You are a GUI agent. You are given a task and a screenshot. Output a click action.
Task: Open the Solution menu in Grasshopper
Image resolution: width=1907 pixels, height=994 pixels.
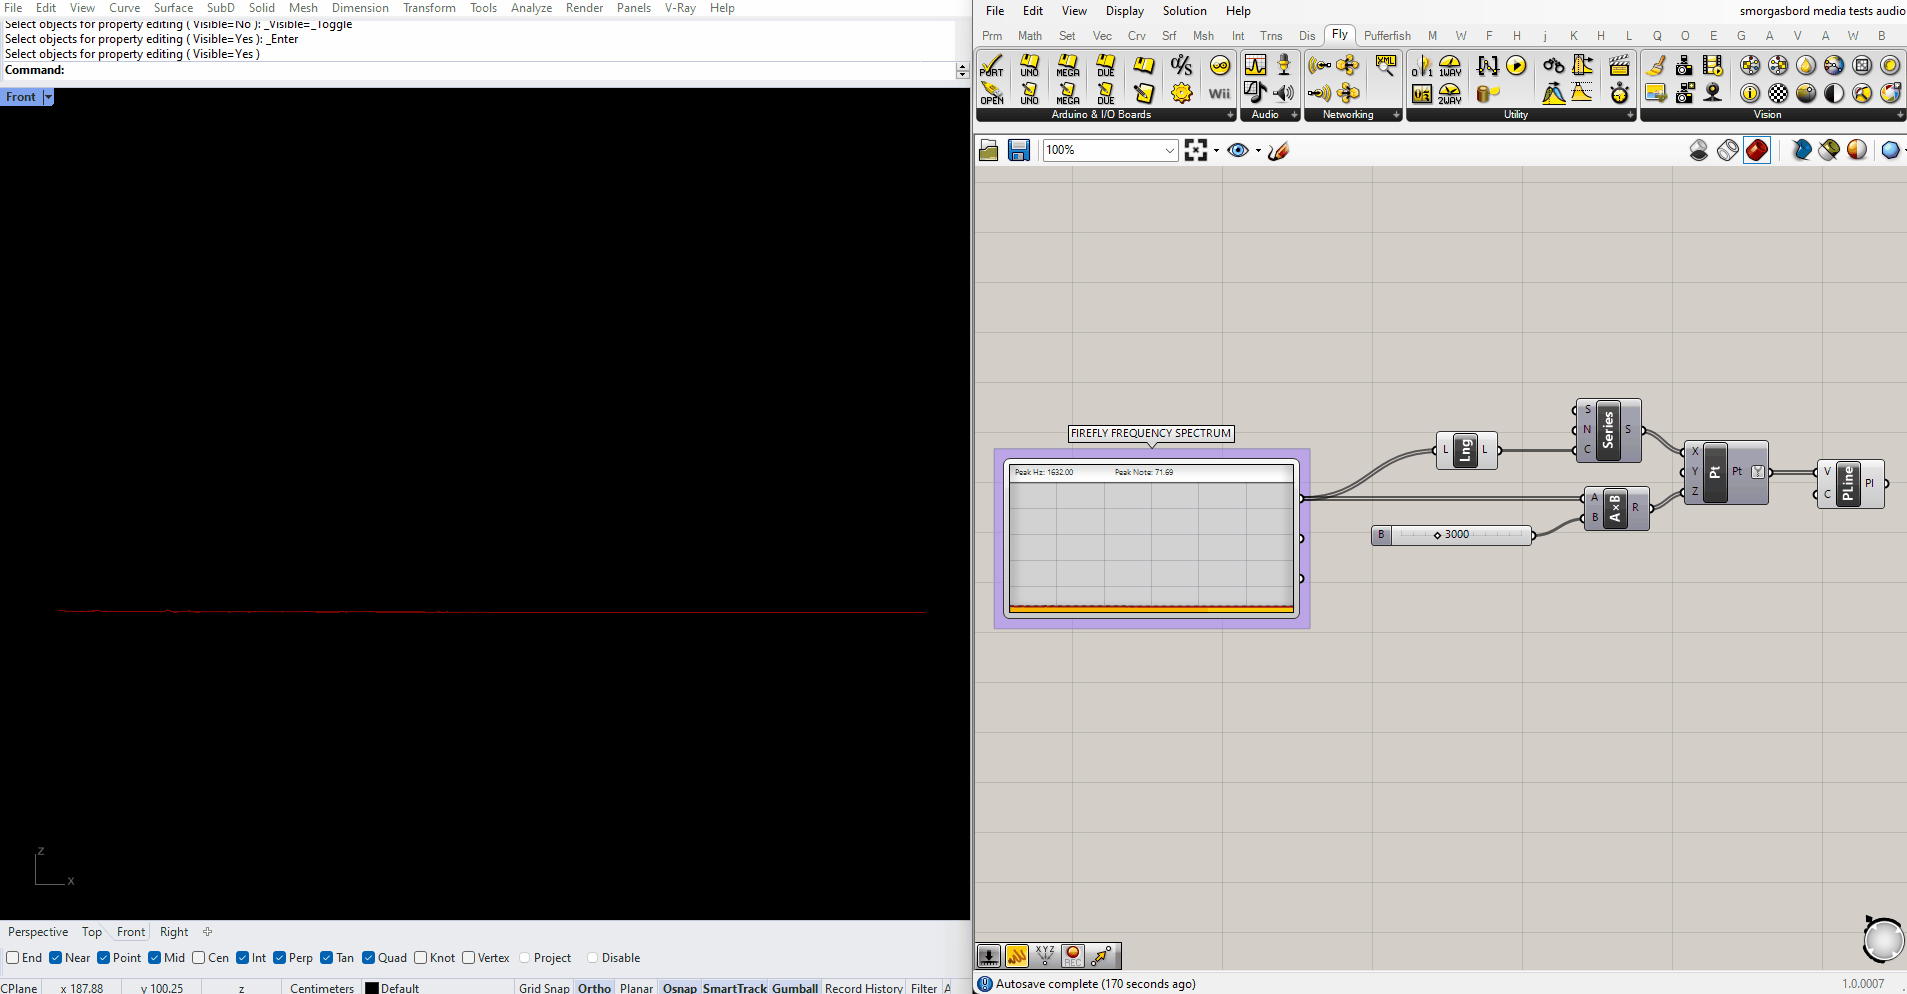[1184, 11]
